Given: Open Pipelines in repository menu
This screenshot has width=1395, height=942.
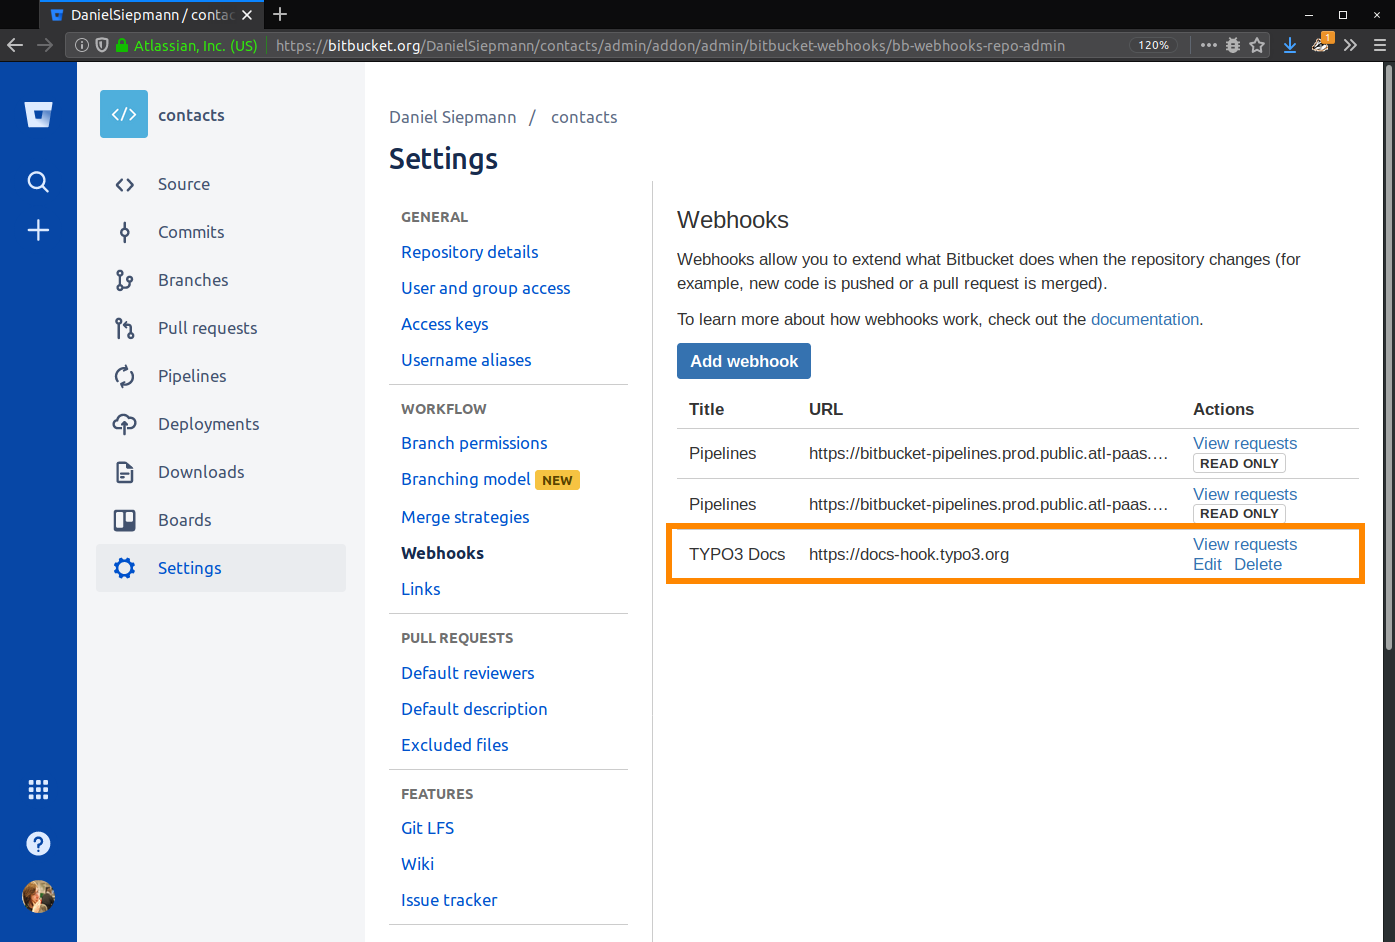Looking at the screenshot, I should [x=192, y=376].
